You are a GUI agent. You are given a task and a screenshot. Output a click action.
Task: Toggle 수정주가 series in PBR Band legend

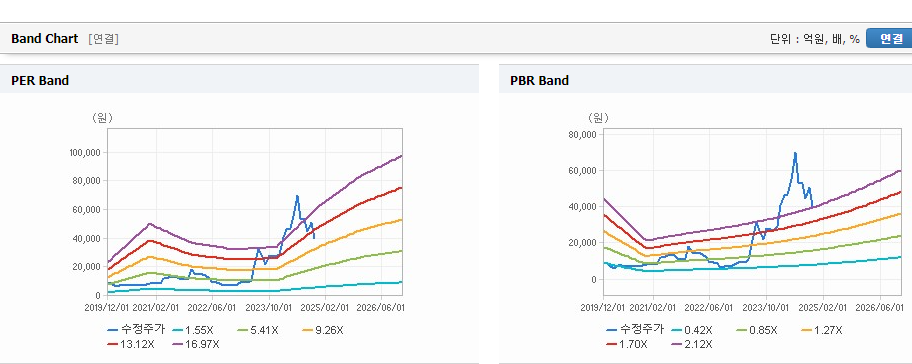[x=635, y=330]
